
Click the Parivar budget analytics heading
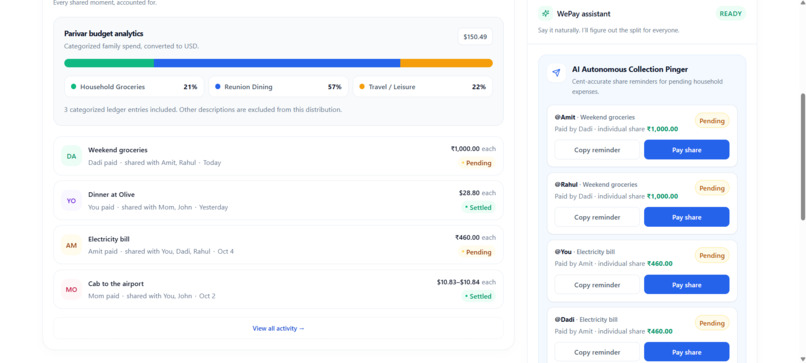tap(104, 33)
